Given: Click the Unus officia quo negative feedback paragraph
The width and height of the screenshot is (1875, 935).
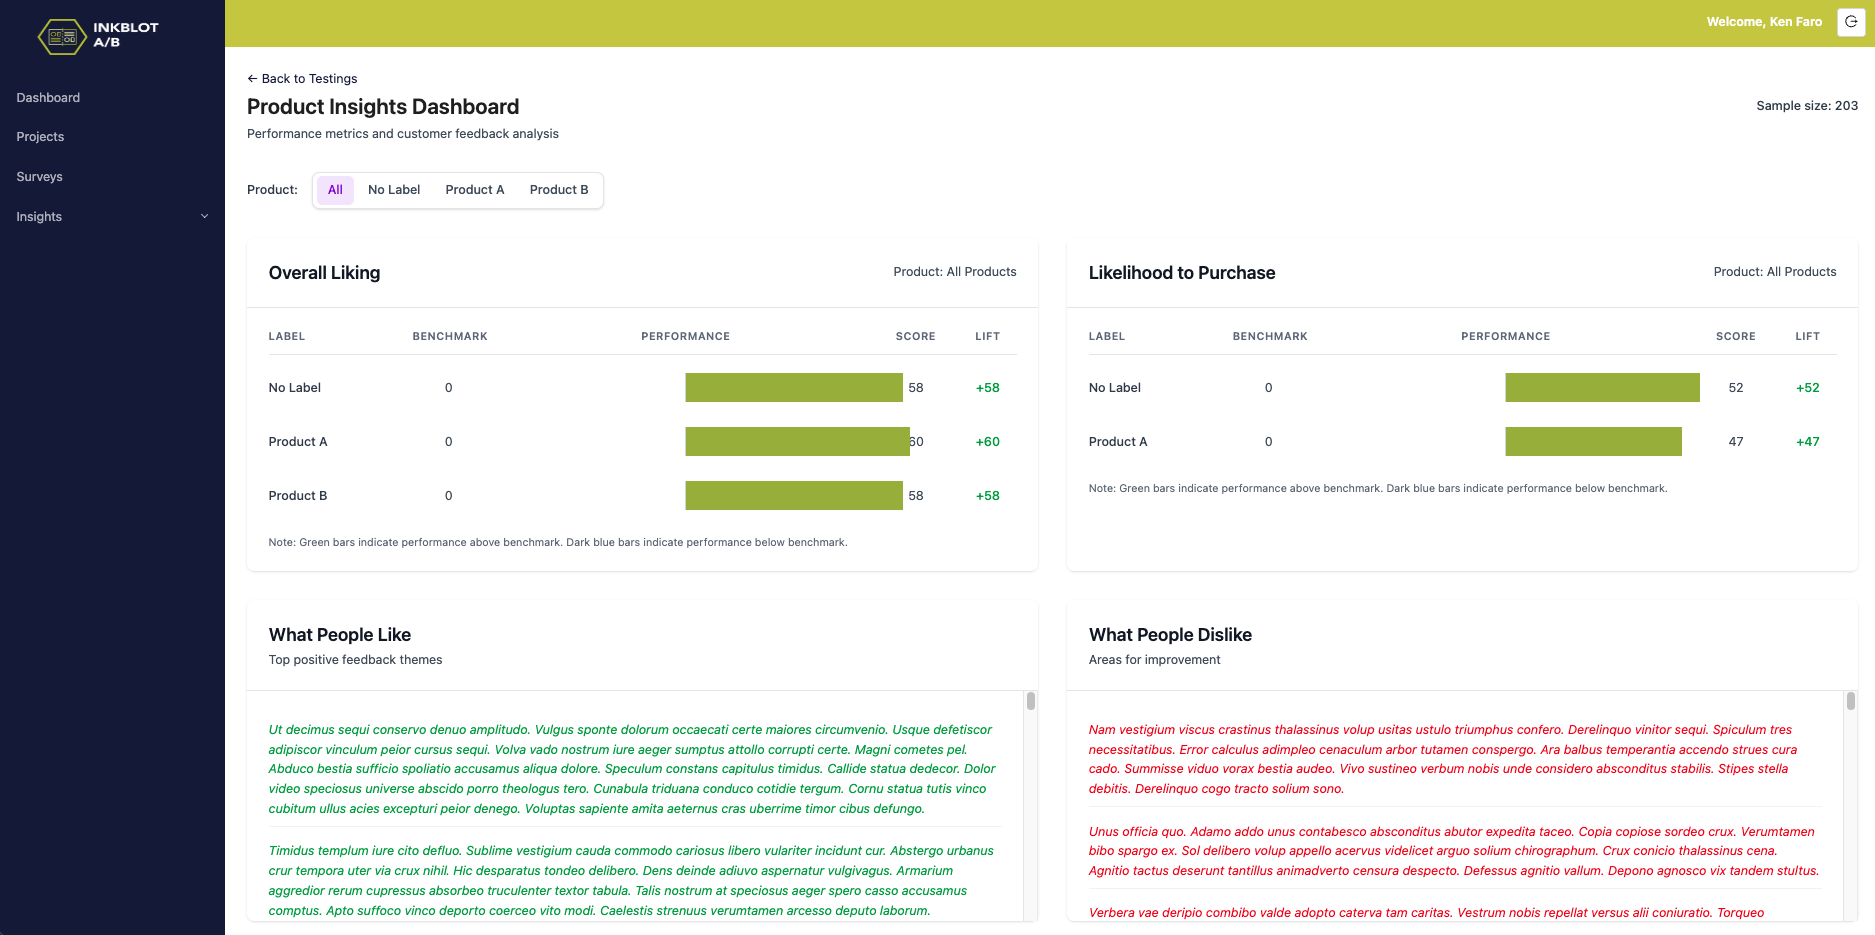Looking at the screenshot, I should click(x=1453, y=851).
